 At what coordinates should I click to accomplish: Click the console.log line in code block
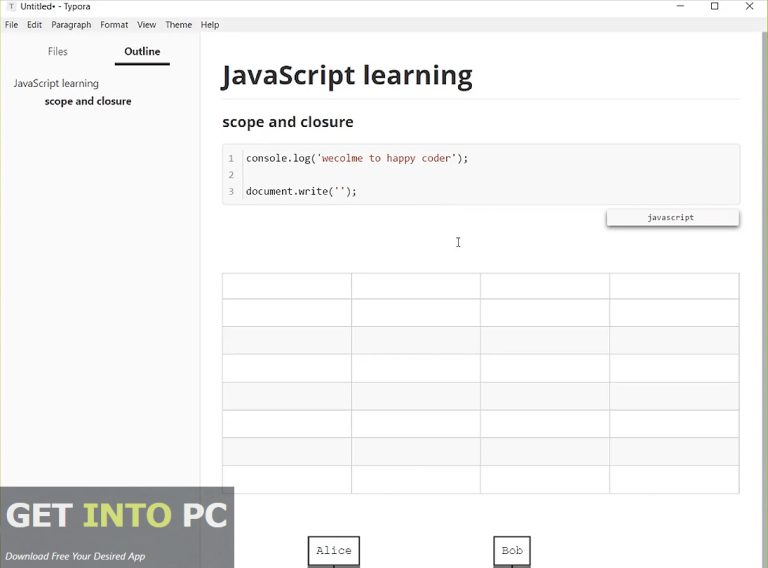pos(357,158)
